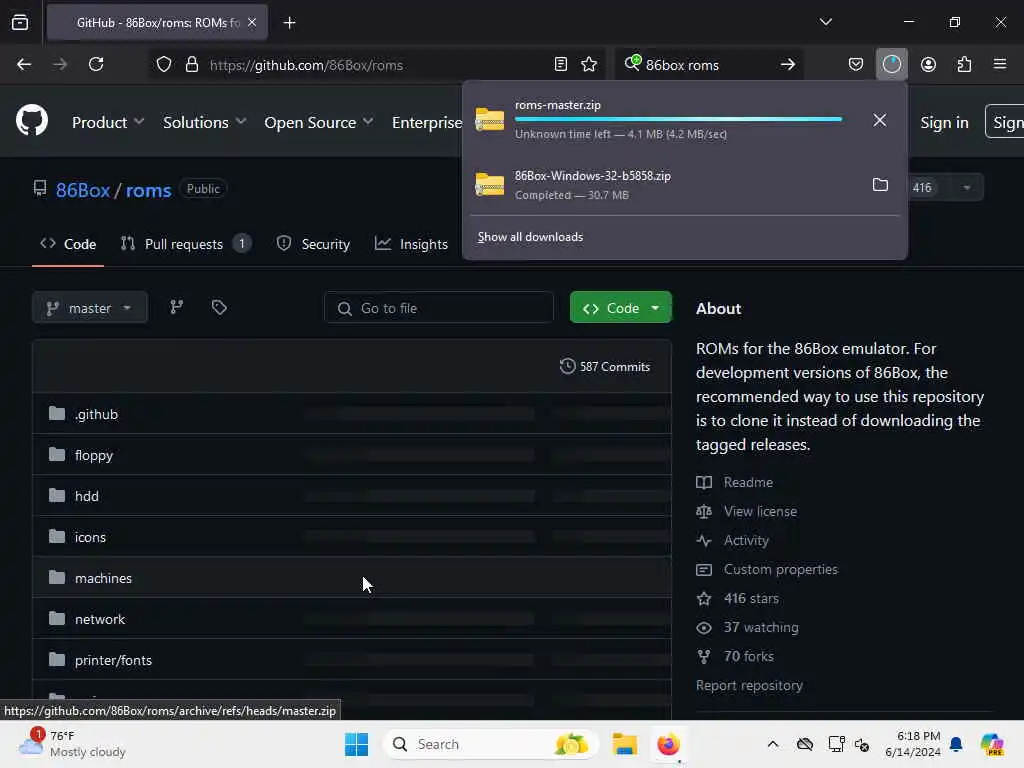Image resolution: width=1024 pixels, height=768 pixels.
Task: Open the notifications bell in taskbar
Action: click(x=956, y=744)
